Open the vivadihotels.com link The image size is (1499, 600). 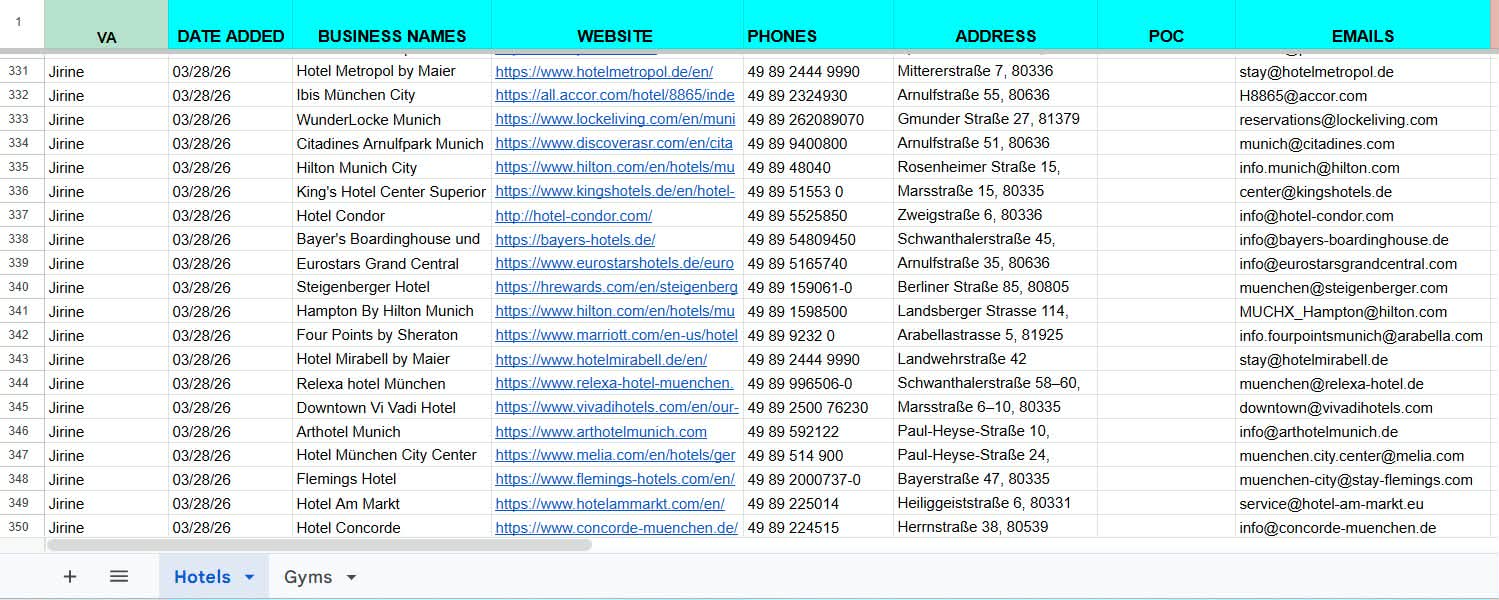click(x=617, y=408)
